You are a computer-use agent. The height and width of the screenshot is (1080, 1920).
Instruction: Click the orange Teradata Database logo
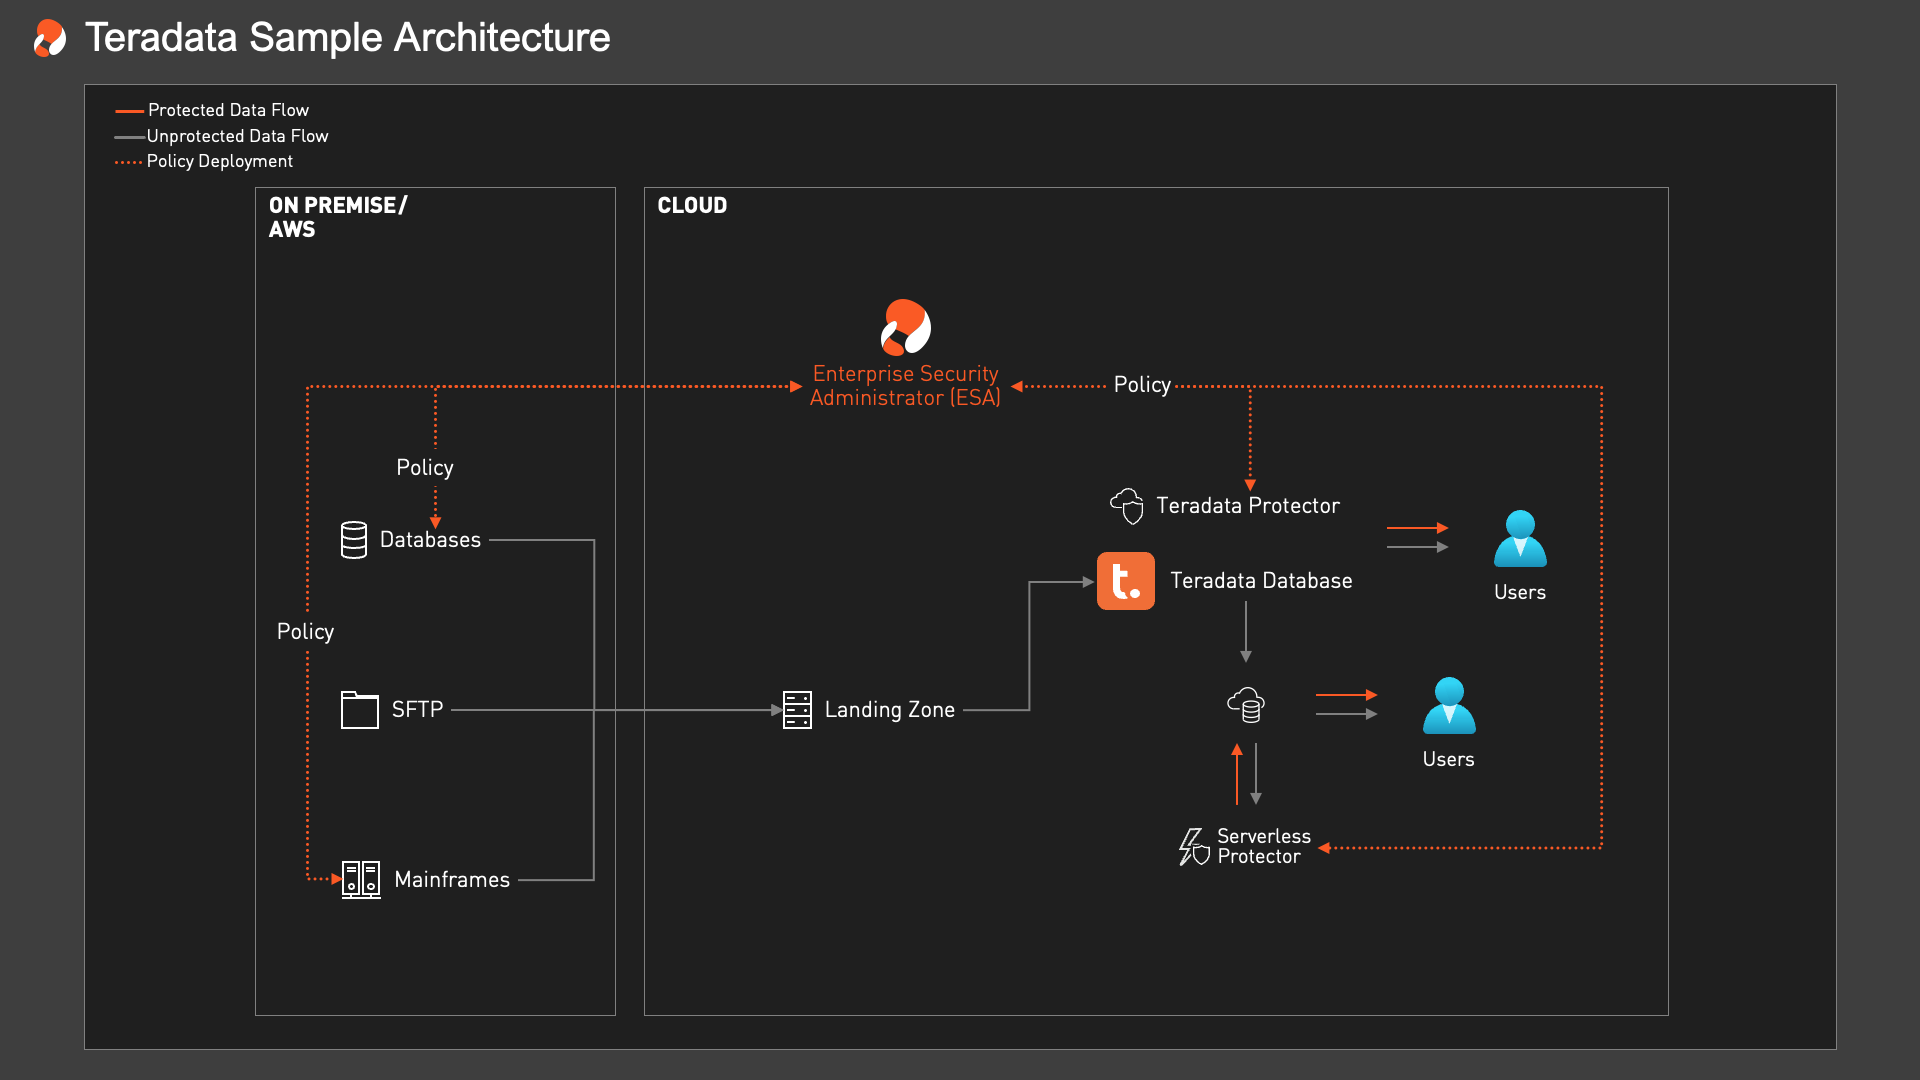pyautogui.click(x=1125, y=581)
